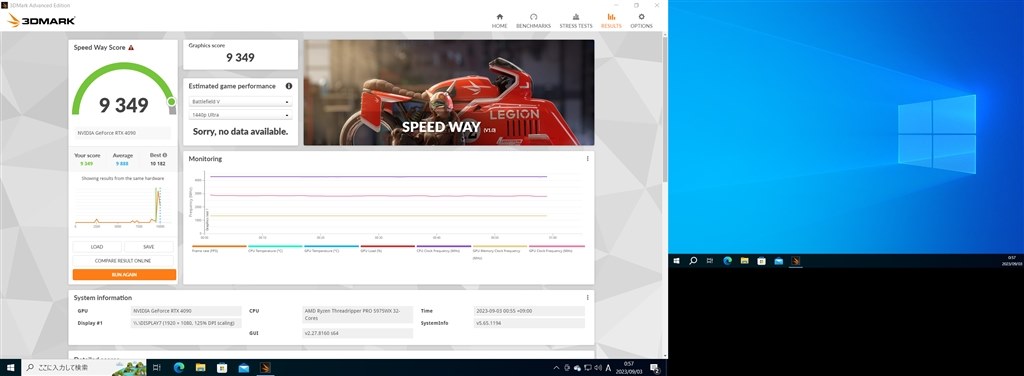Click 3DMark icon on left taskbar
Screen dimensions: 1024x376
265,368
